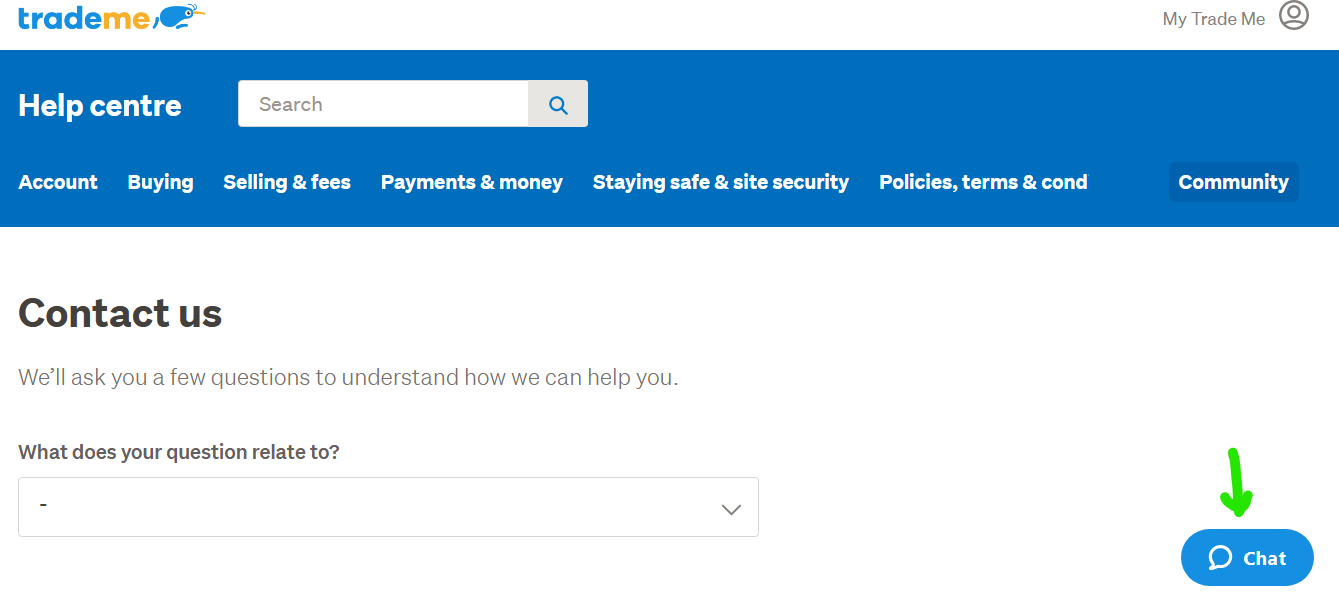This screenshot has width=1339, height=596.
Task: Go to the Buying section
Action: (161, 182)
